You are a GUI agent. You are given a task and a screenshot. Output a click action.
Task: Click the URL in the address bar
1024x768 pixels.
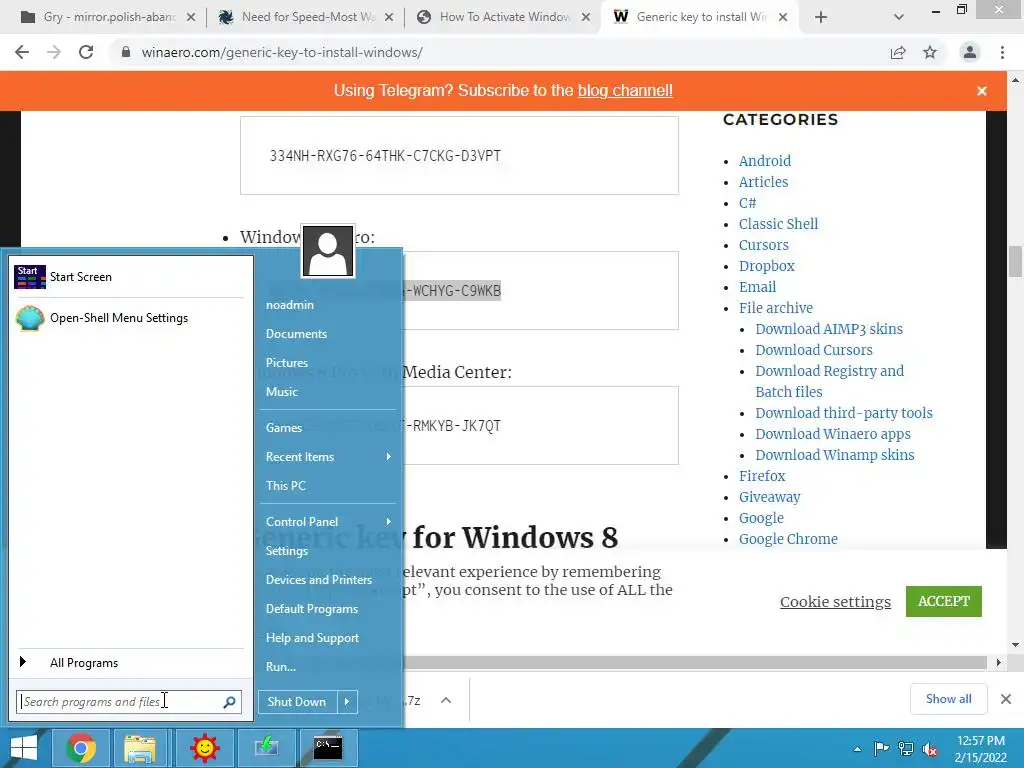pyautogui.click(x=282, y=52)
